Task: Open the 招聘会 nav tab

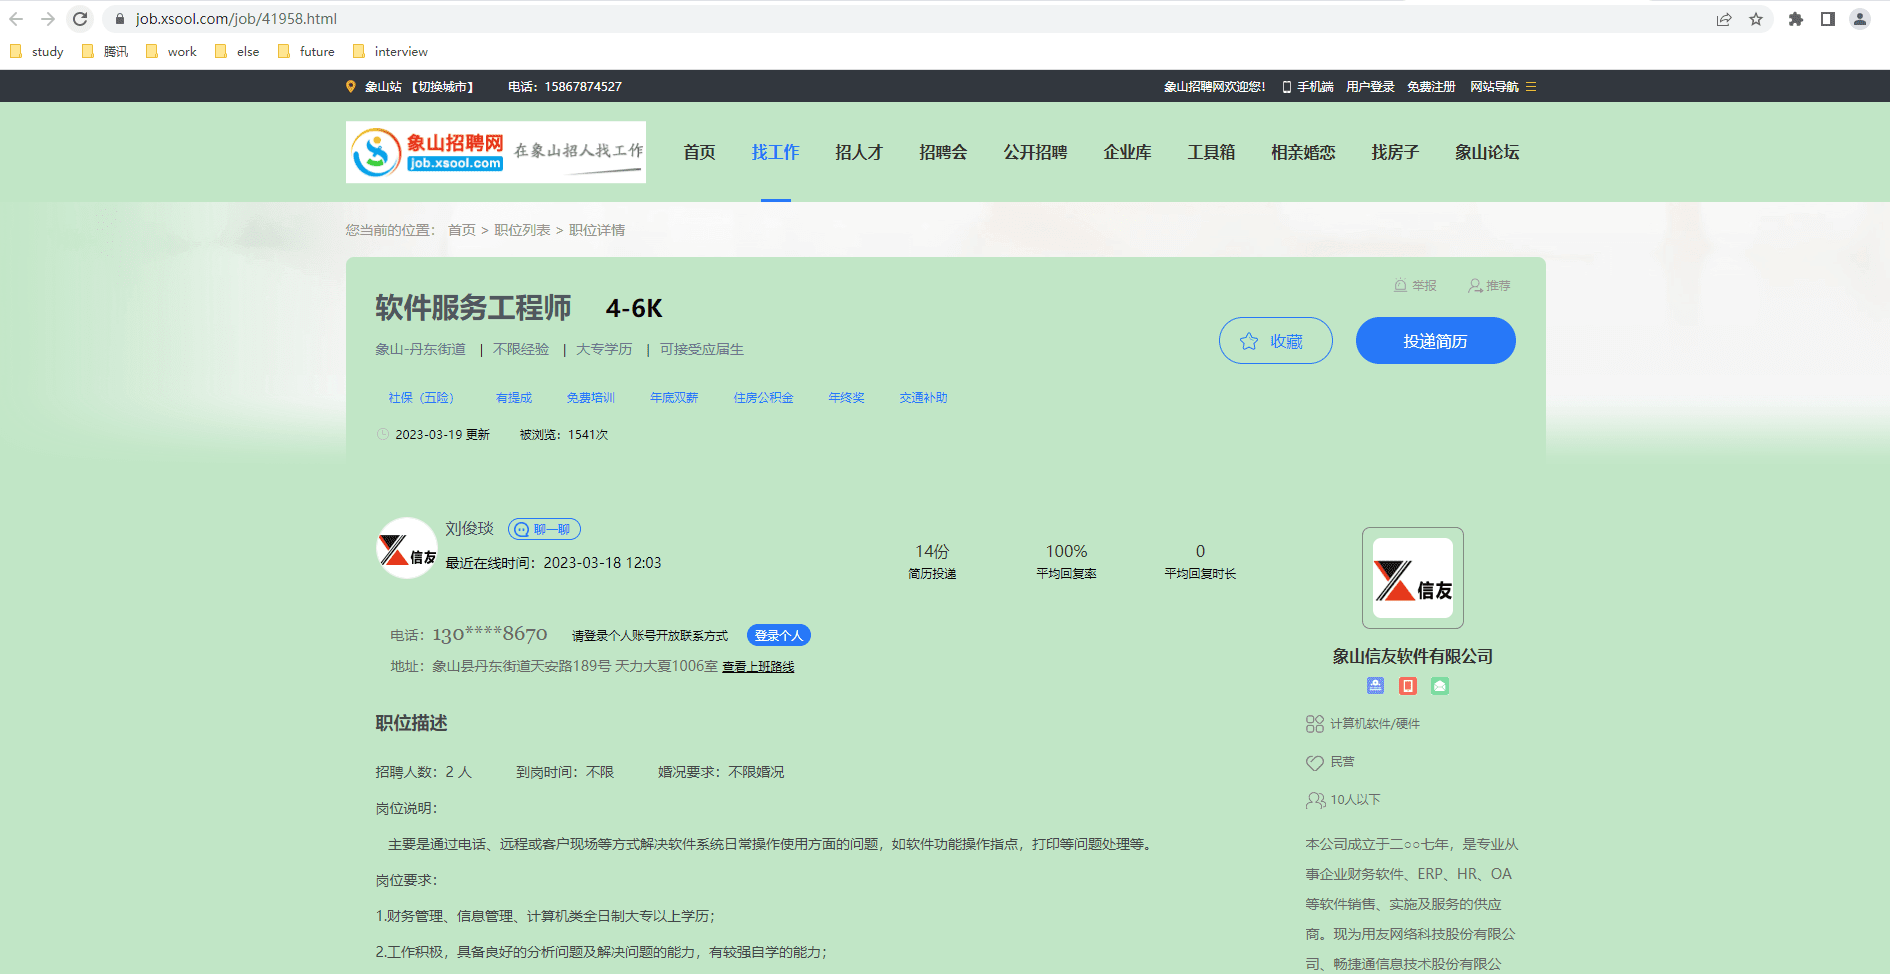Action: (x=944, y=152)
